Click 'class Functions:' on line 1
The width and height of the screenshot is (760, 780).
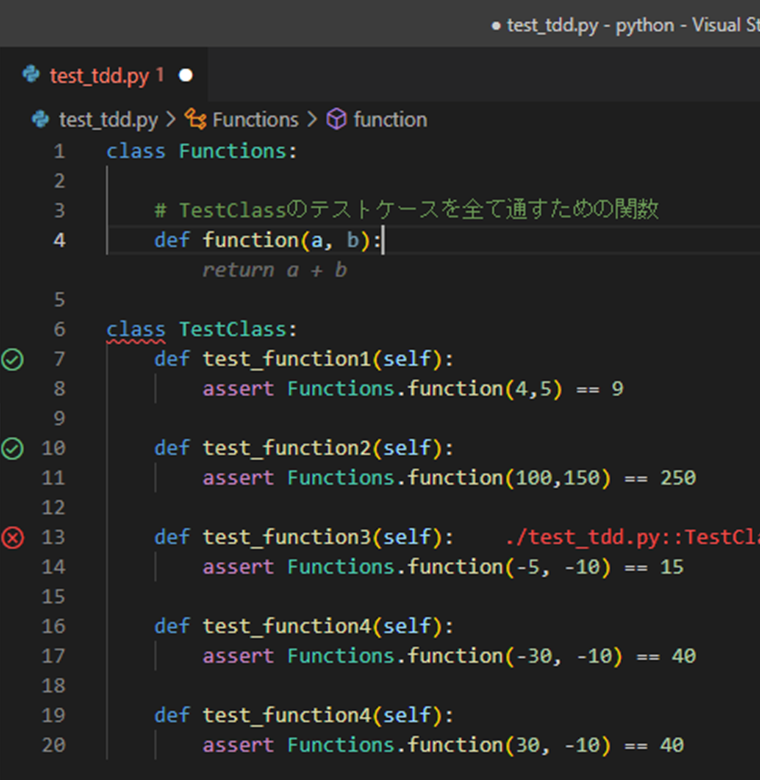point(201,151)
